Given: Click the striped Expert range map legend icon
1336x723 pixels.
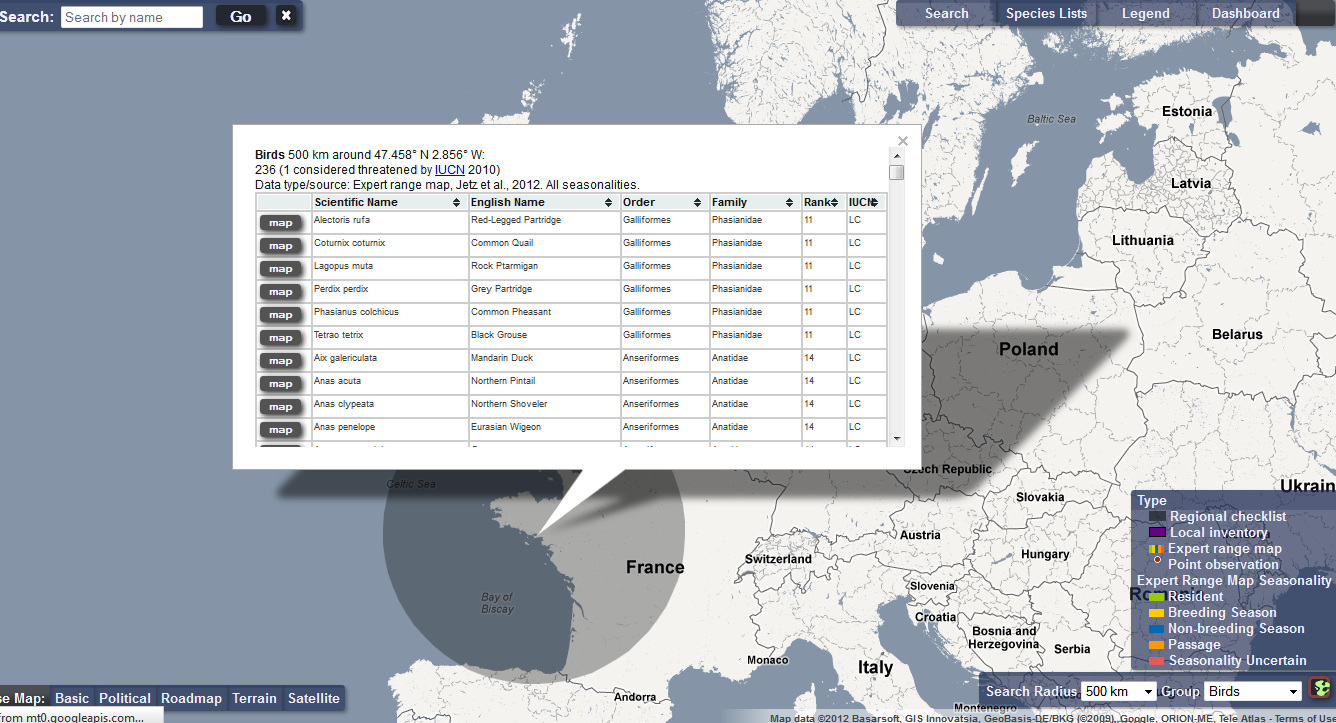Looking at the screenshot, I should click(x=1158, y=548).
